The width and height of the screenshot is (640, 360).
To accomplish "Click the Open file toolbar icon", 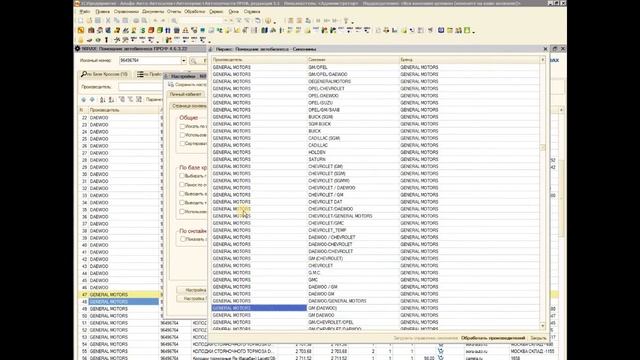I will [89, 20].
